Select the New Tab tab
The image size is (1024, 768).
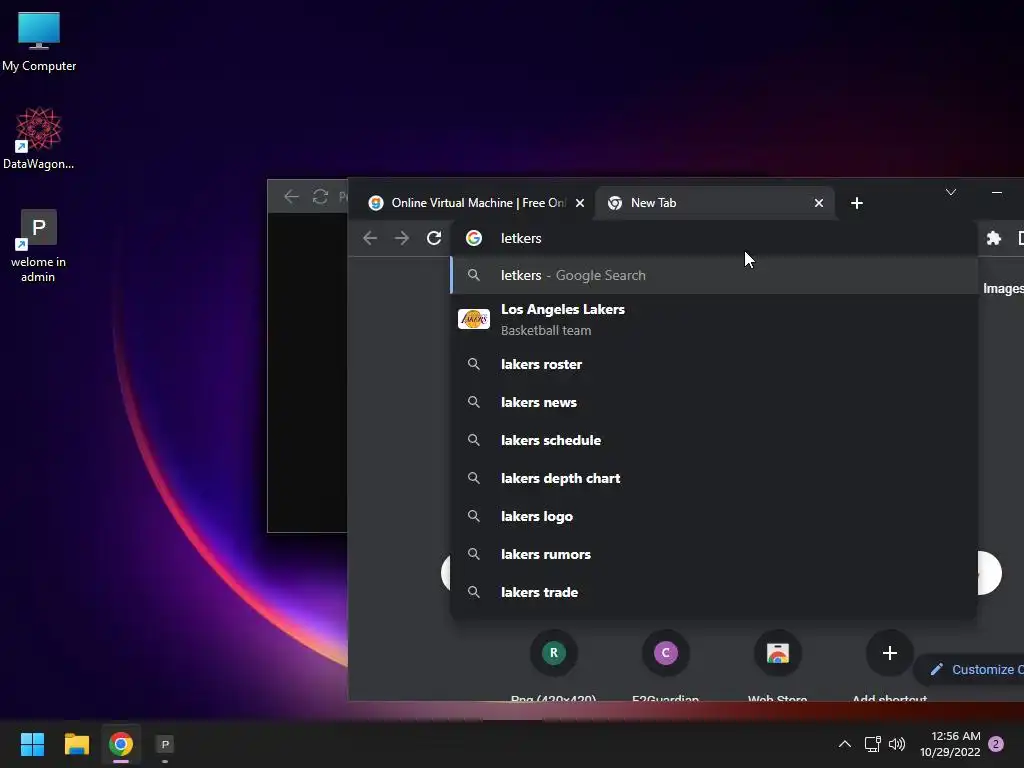715,203
